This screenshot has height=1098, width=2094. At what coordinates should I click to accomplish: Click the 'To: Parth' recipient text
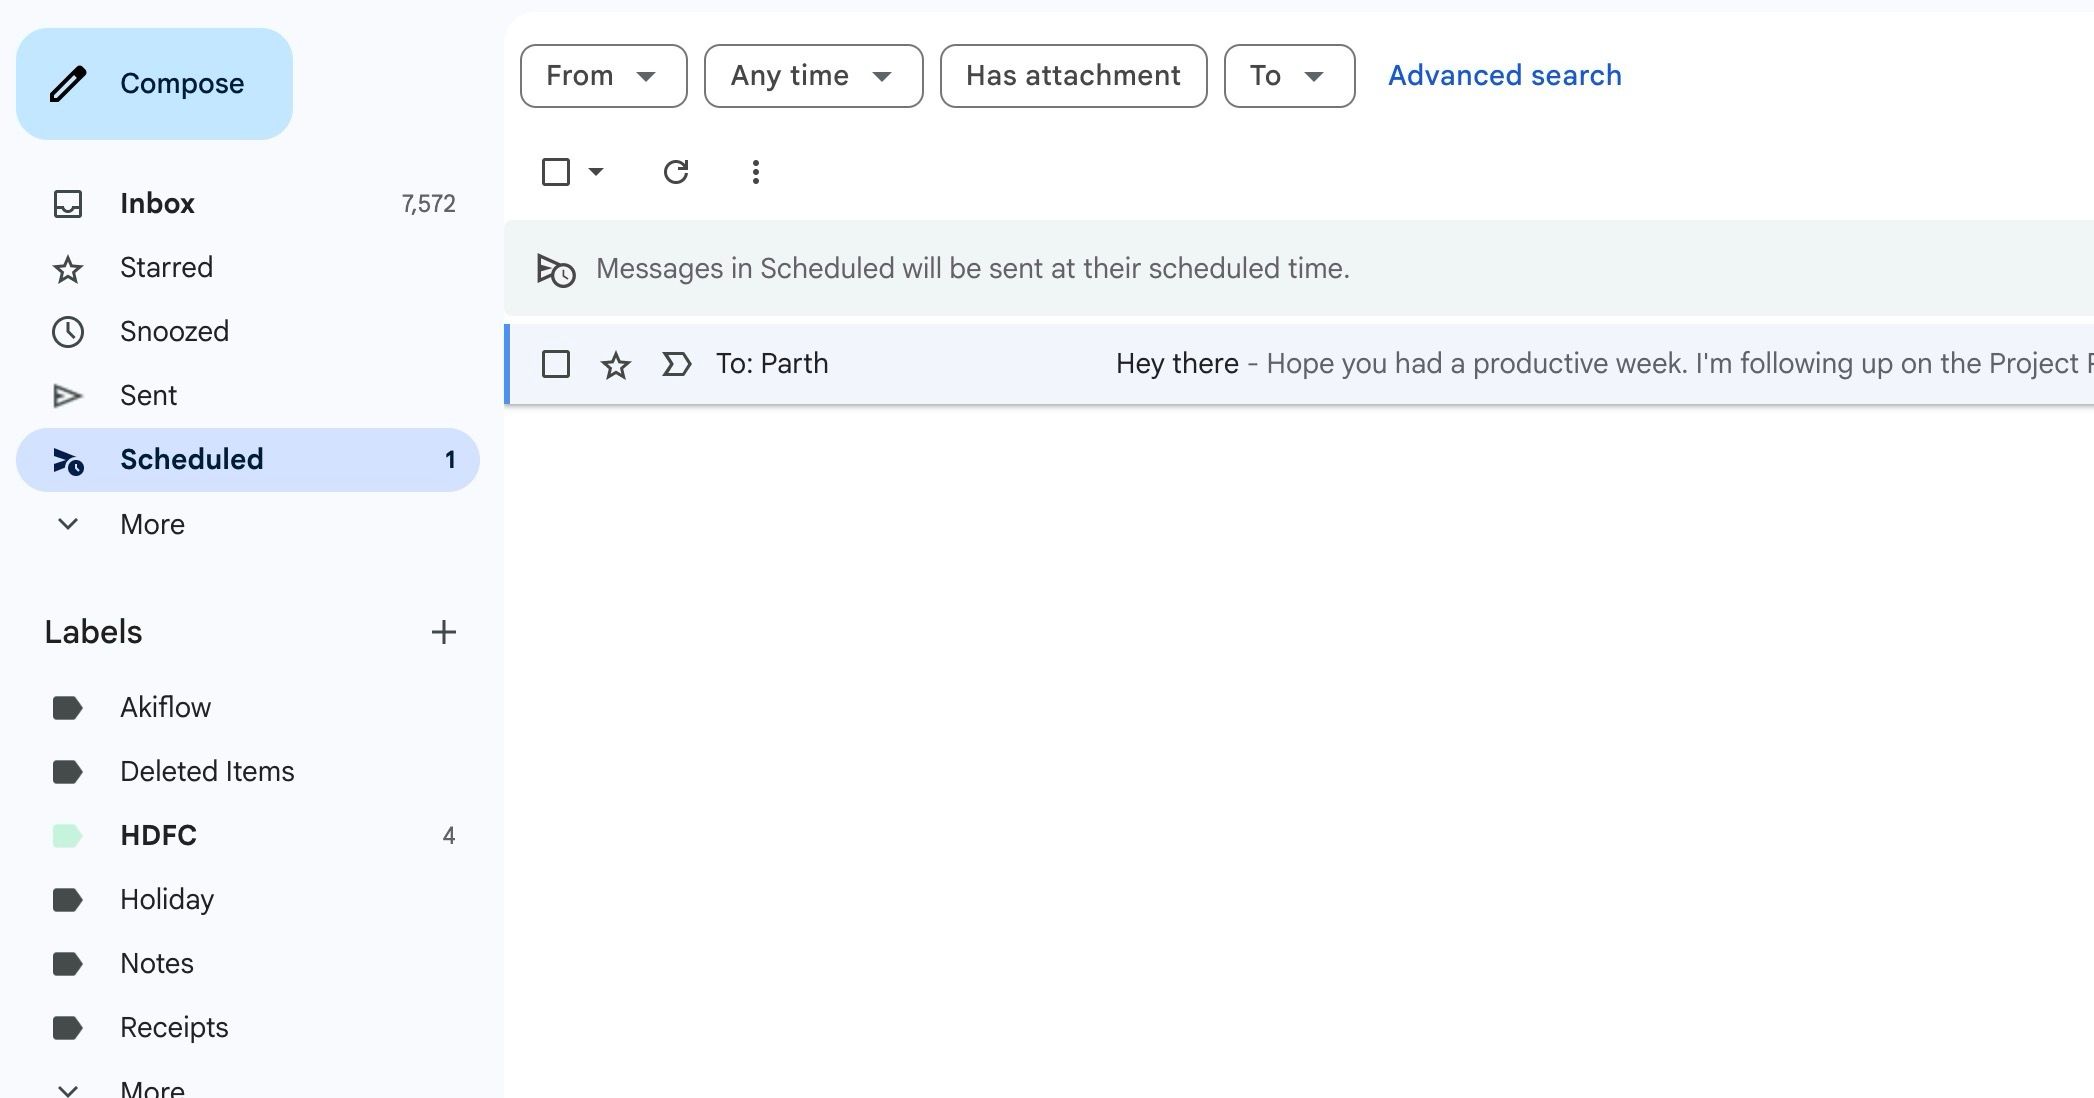coord(772,364)
